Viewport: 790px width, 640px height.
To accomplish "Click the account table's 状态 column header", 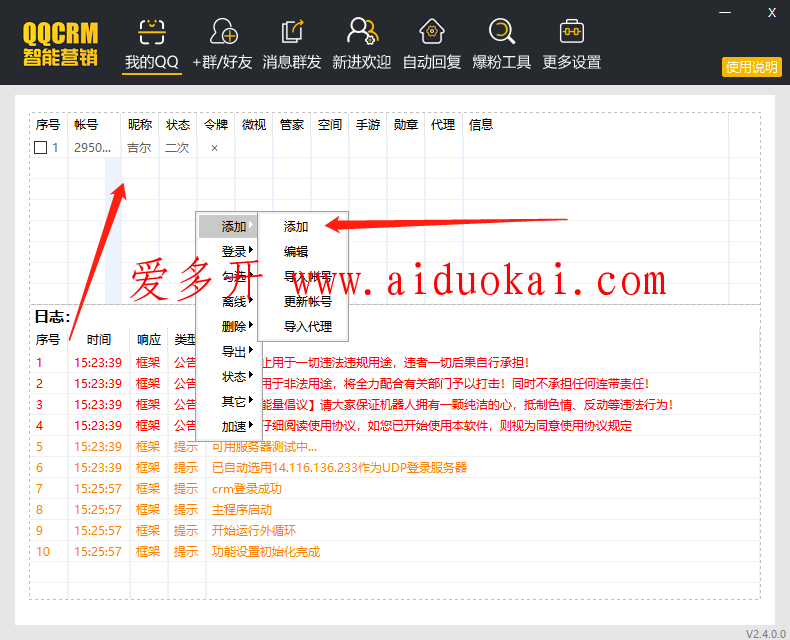I will (x=178, y=124).
